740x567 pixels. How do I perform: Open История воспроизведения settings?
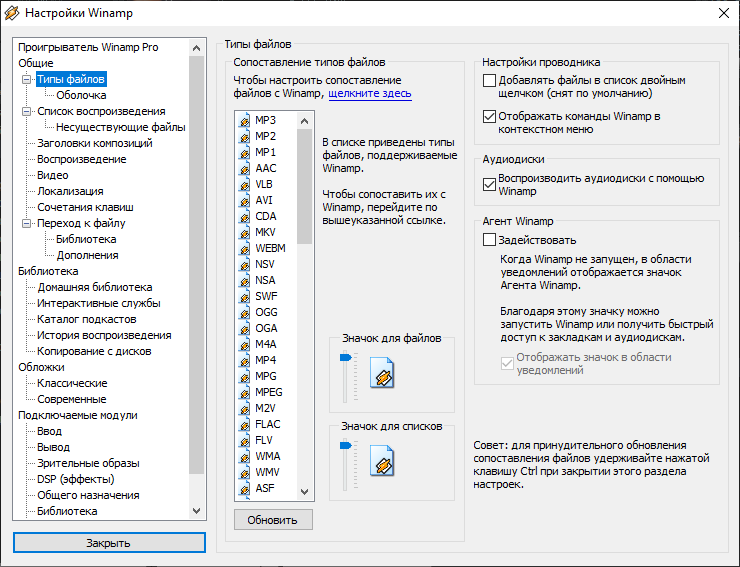pyautogui.click(x=104, y=335)
